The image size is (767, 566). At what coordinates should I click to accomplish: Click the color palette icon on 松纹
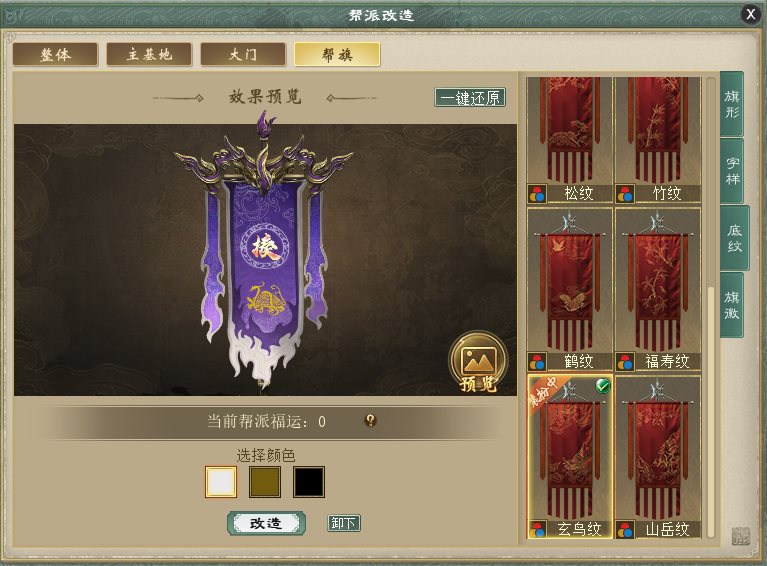[x=537, y=194]
